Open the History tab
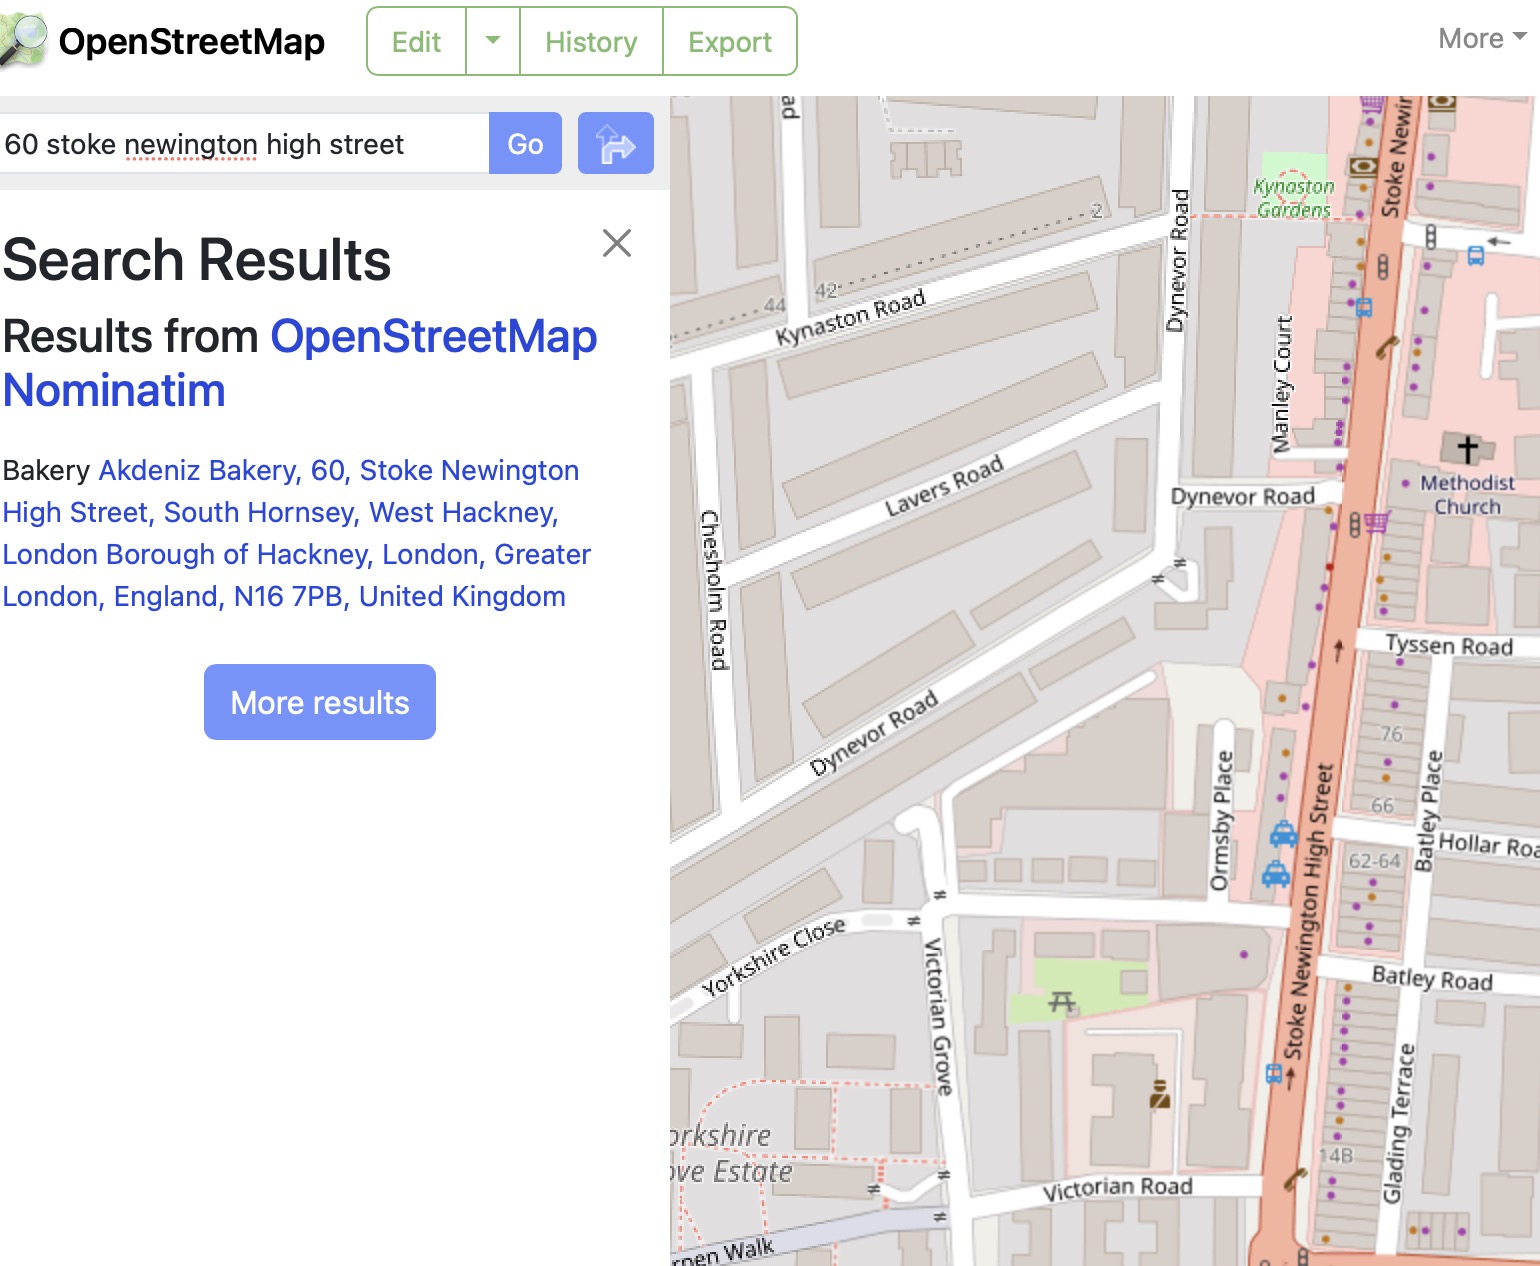1540x1266 pixels. tap(591, 41)
